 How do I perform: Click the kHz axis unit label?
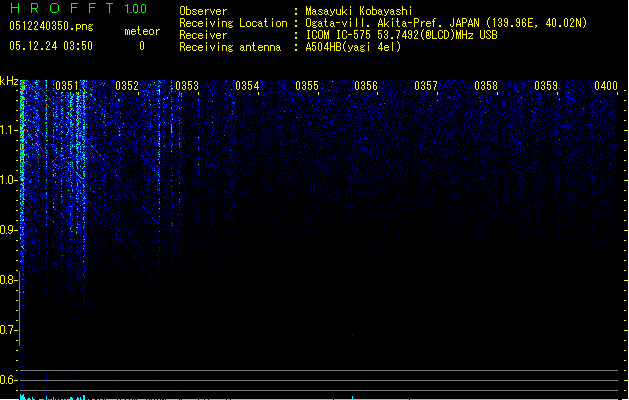point(9,81)
